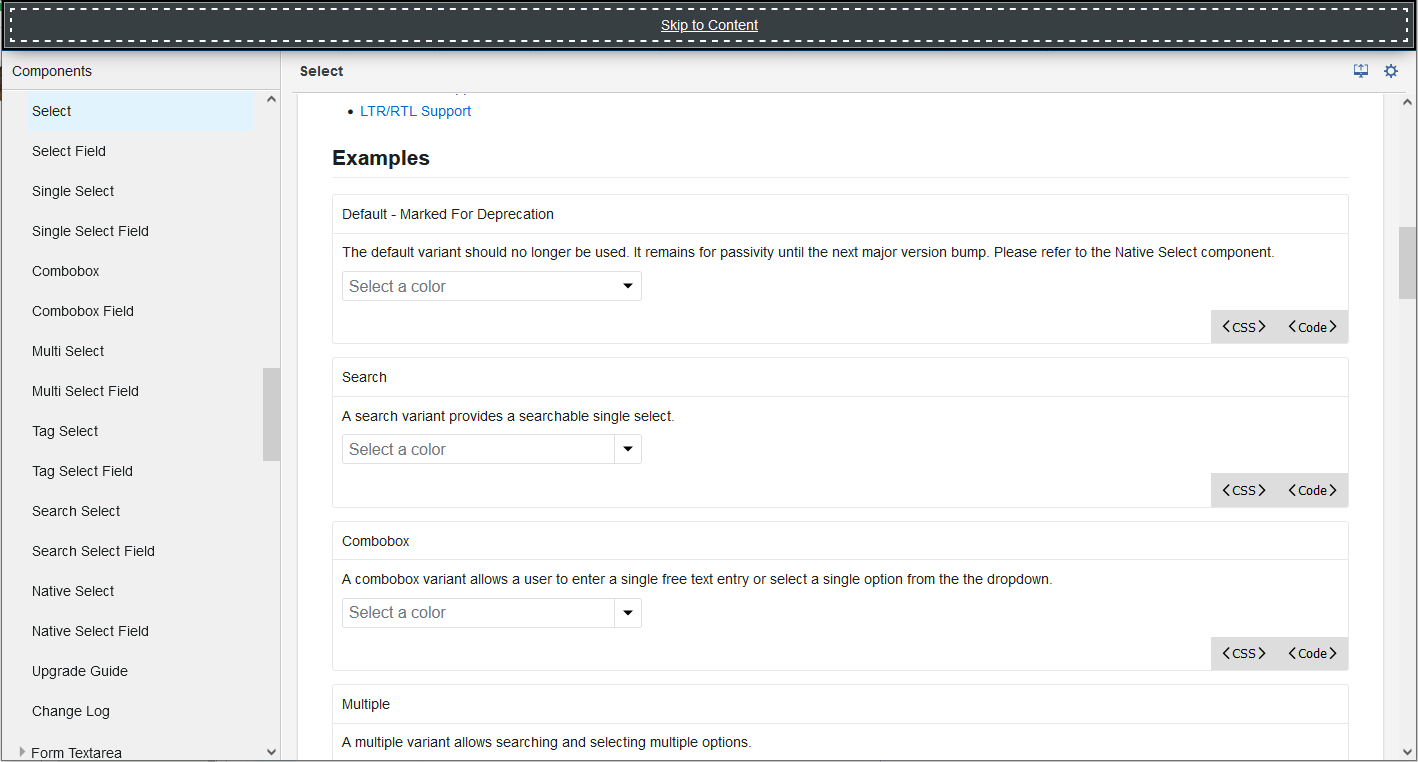Screen dimensions: 1418x762
Task: Click the sidebar scrollbar up arrow
Action: [x=270, y=98]
